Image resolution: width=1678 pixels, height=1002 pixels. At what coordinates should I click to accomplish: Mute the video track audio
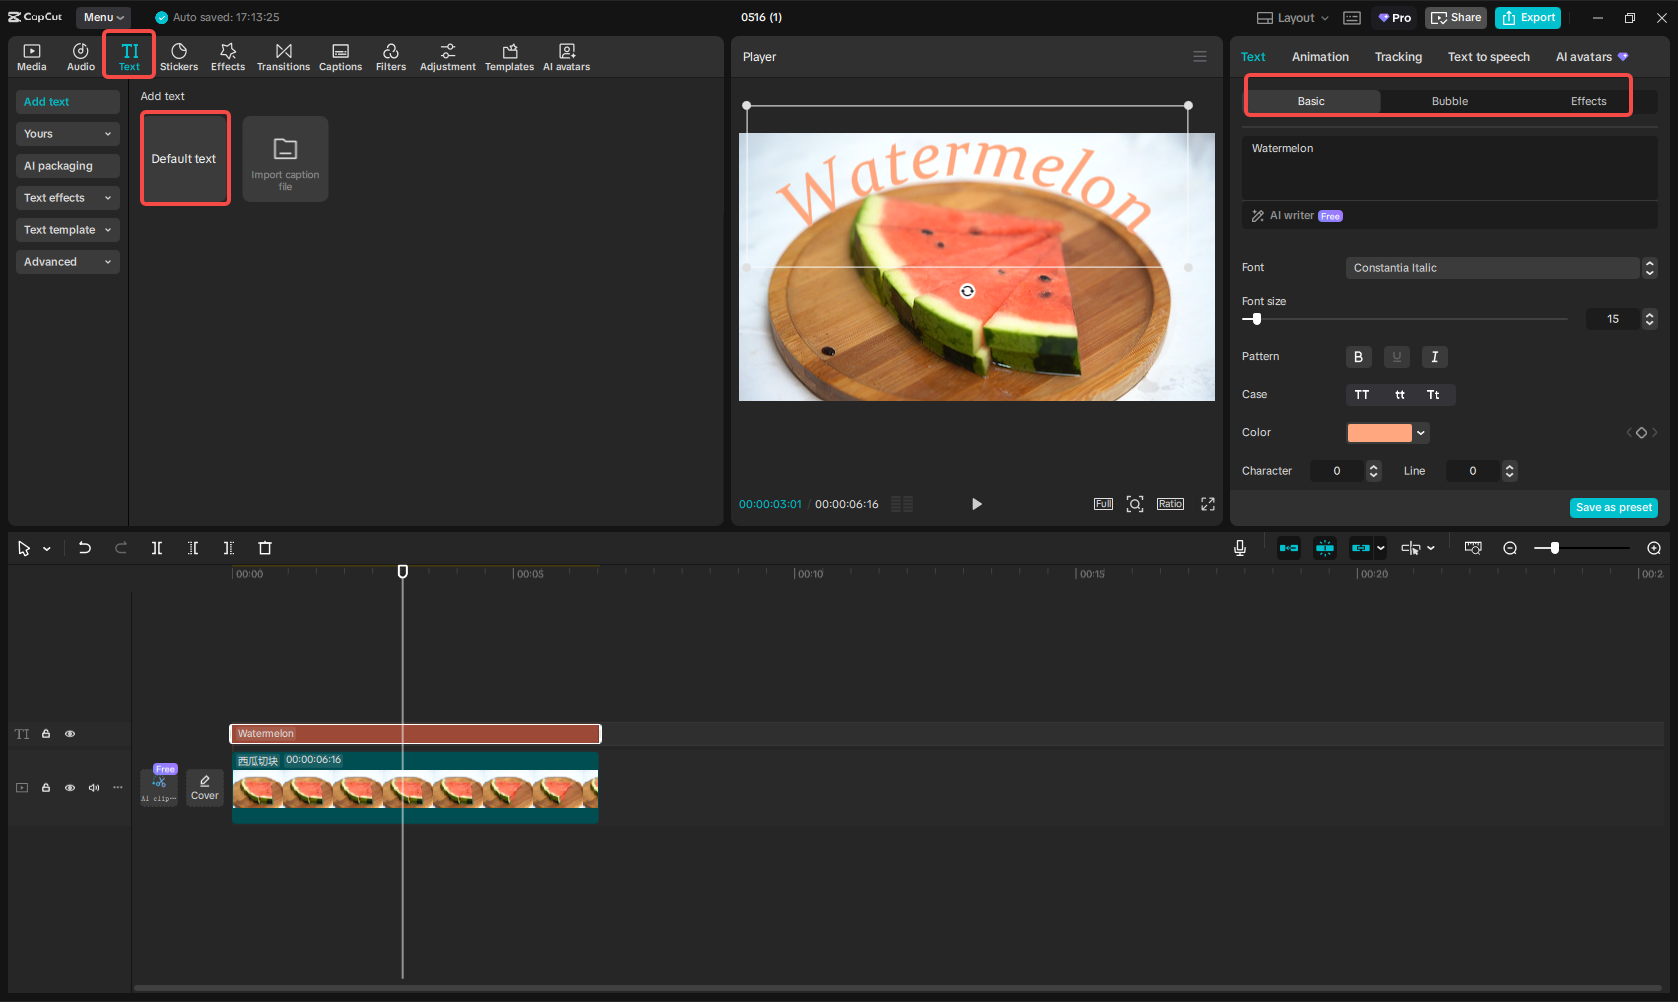(x=93, y=787)
